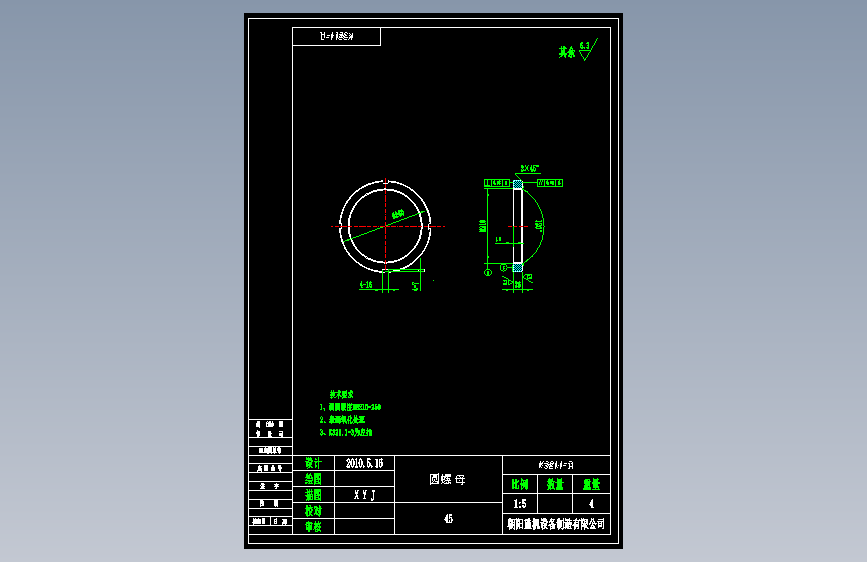Click the initials 'X Y J'

(365, 495)
